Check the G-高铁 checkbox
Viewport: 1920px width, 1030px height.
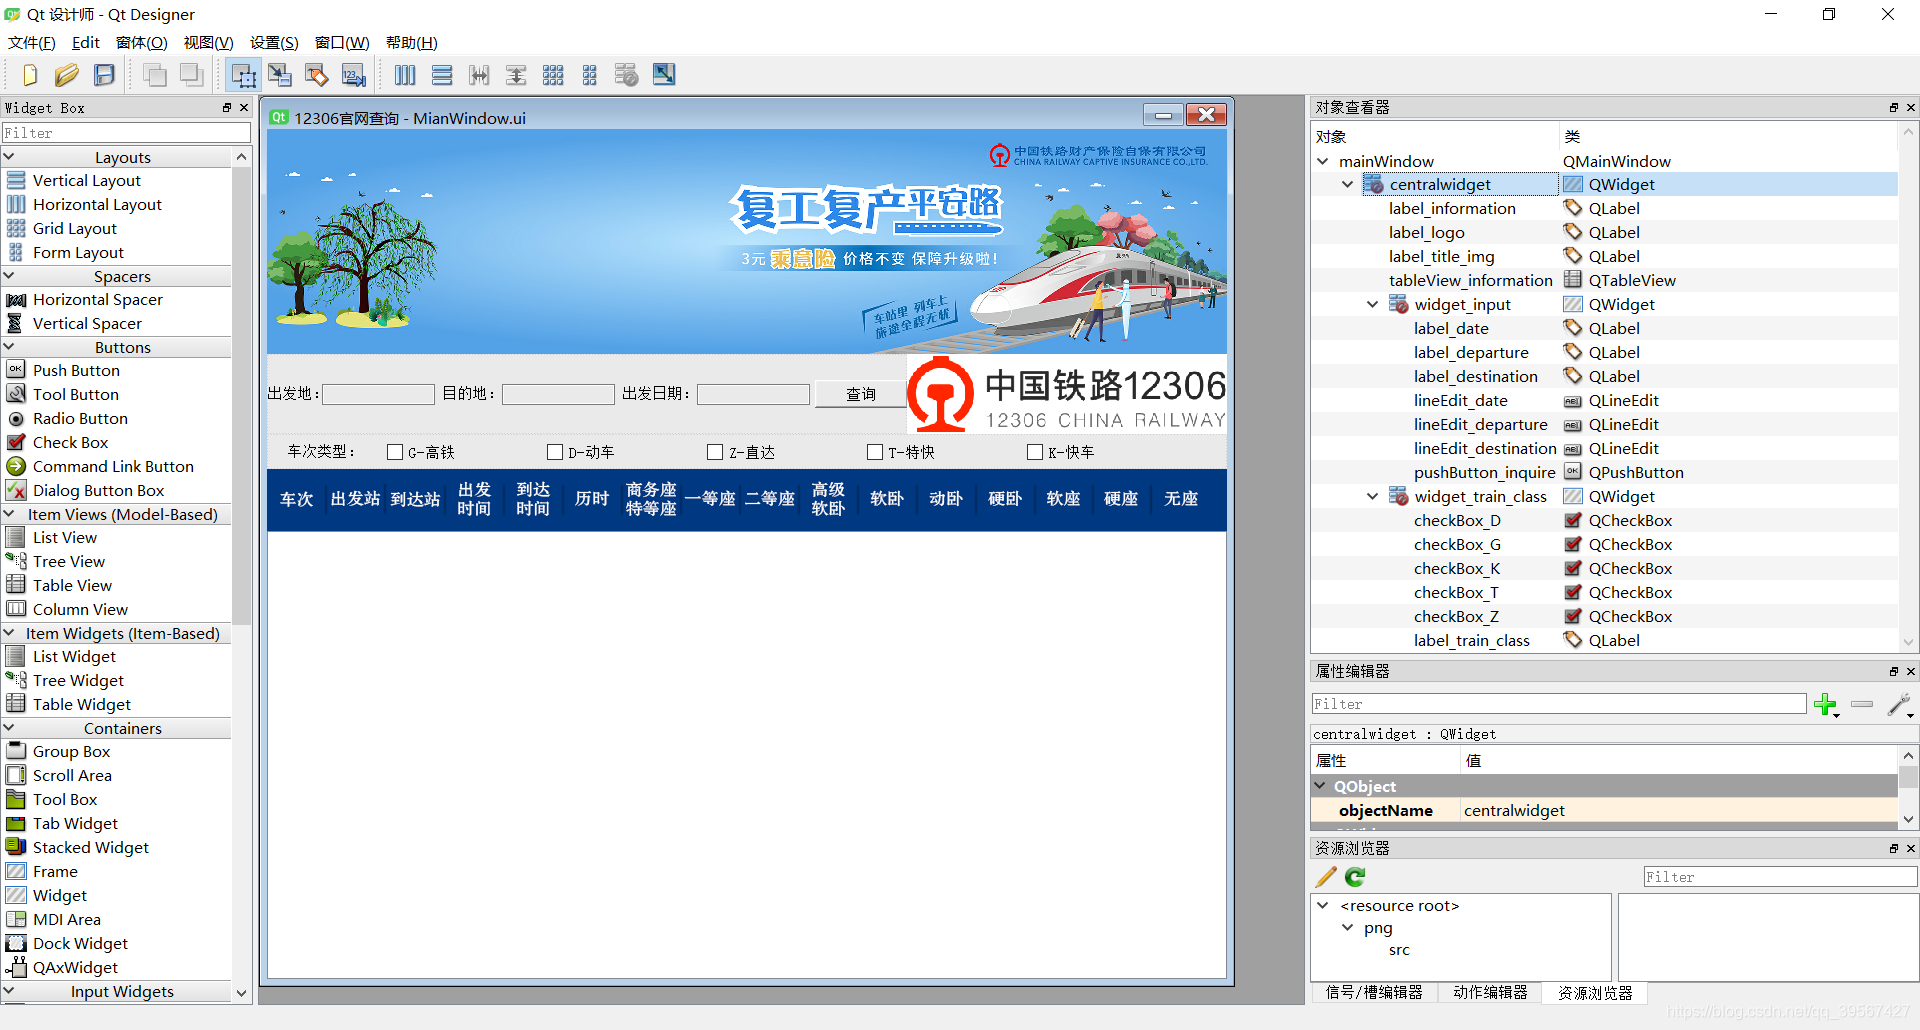tap(395, 452)
